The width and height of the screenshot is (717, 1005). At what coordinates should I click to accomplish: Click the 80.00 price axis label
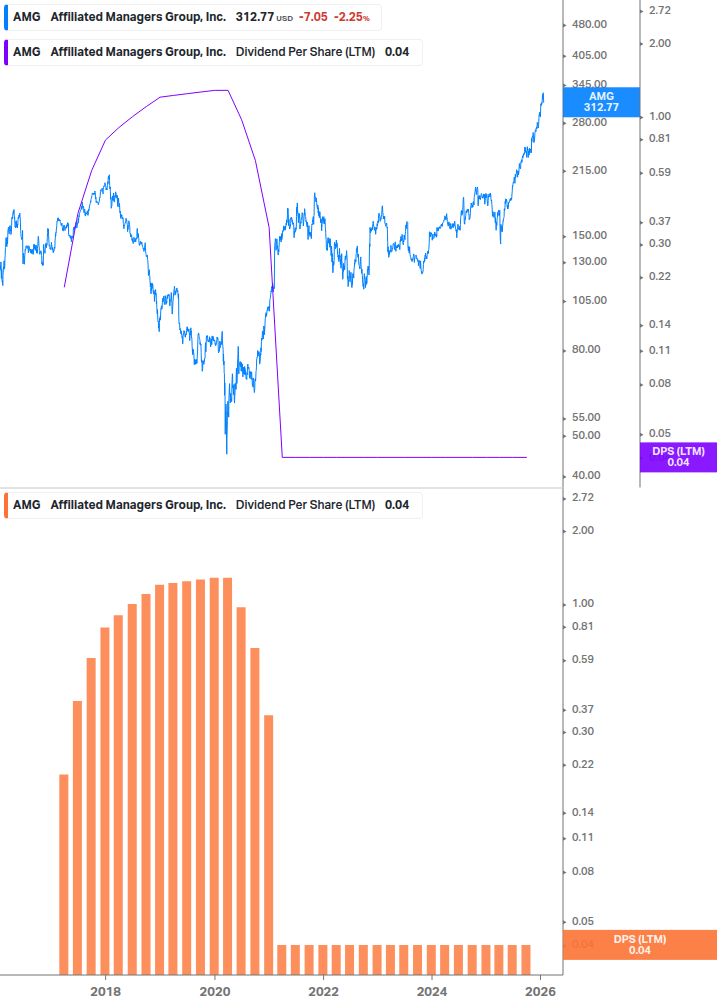click(586, 349)
